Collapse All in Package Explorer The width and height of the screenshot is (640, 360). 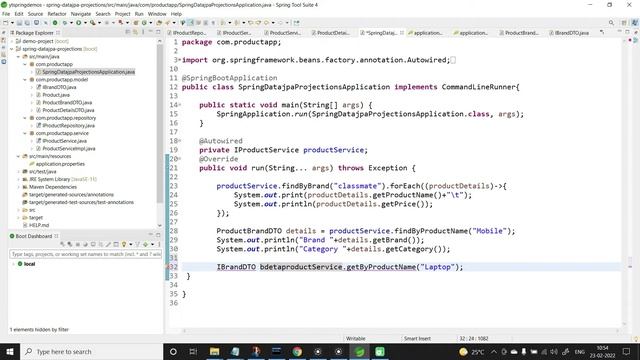coord(127,32)
